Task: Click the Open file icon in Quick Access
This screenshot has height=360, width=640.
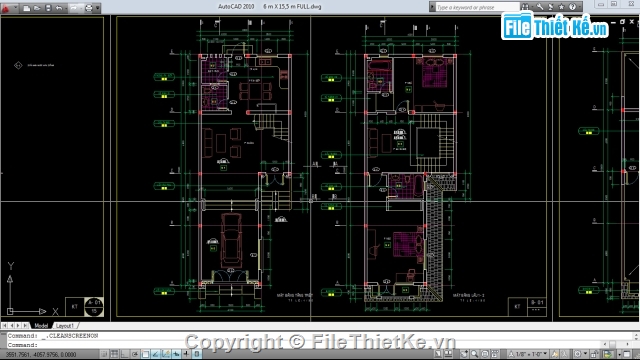Action: pyautogui.click(x=37, y=8)
